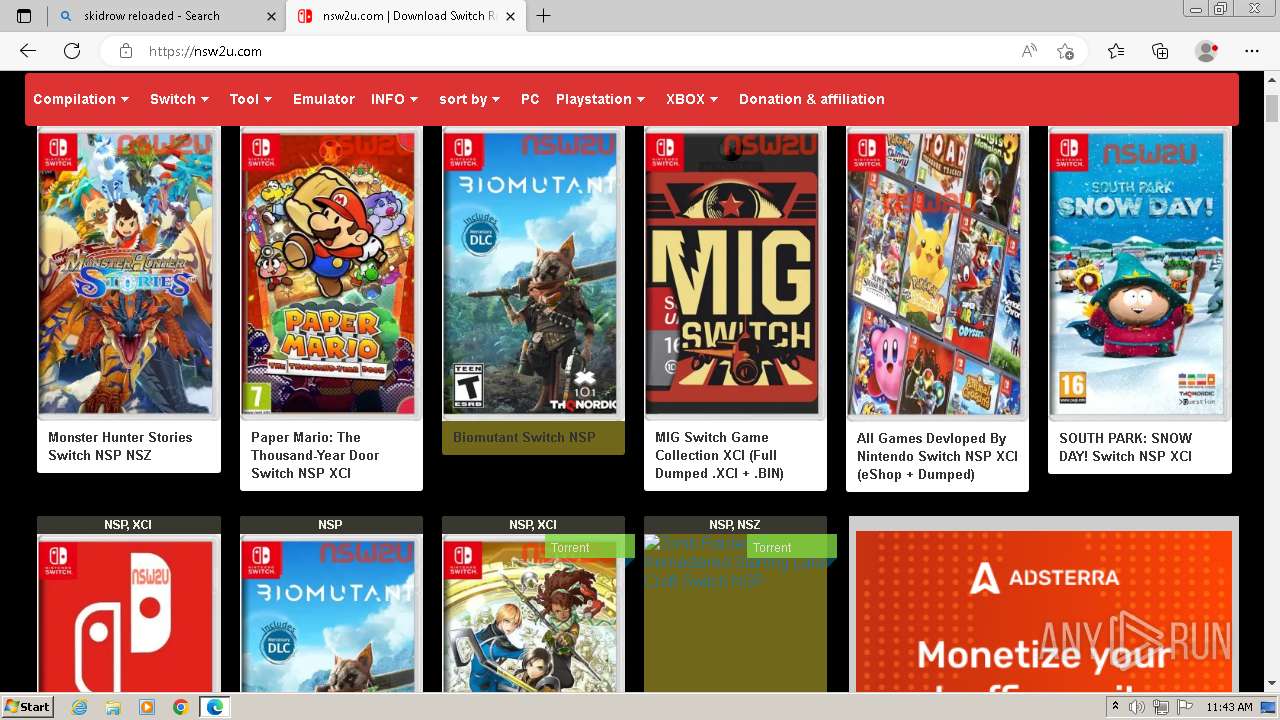Expand the Tool menu

[251, 99]
